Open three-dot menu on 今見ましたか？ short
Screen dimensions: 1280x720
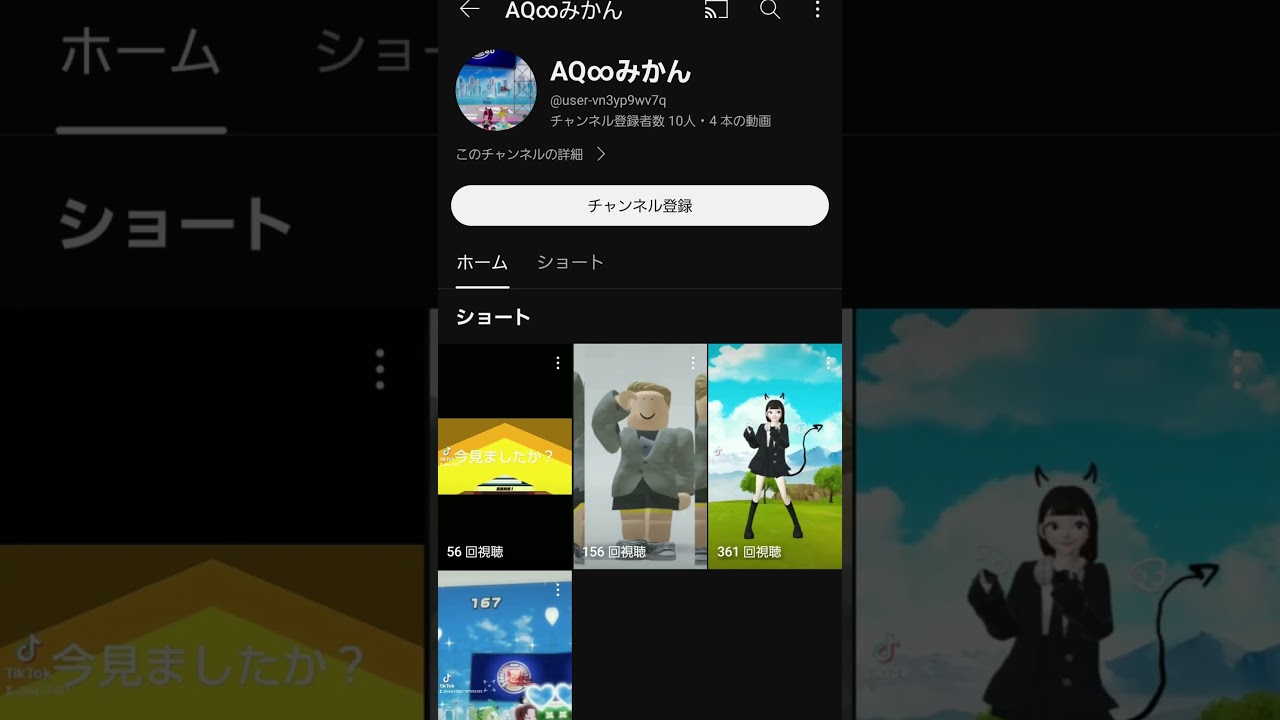(x=558, y=363)
